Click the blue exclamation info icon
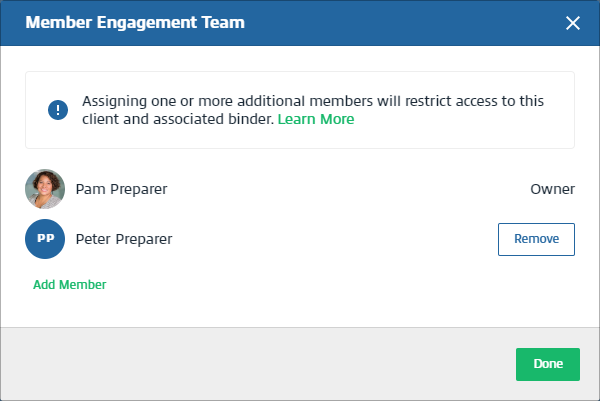600x401 pixels. 57,110
